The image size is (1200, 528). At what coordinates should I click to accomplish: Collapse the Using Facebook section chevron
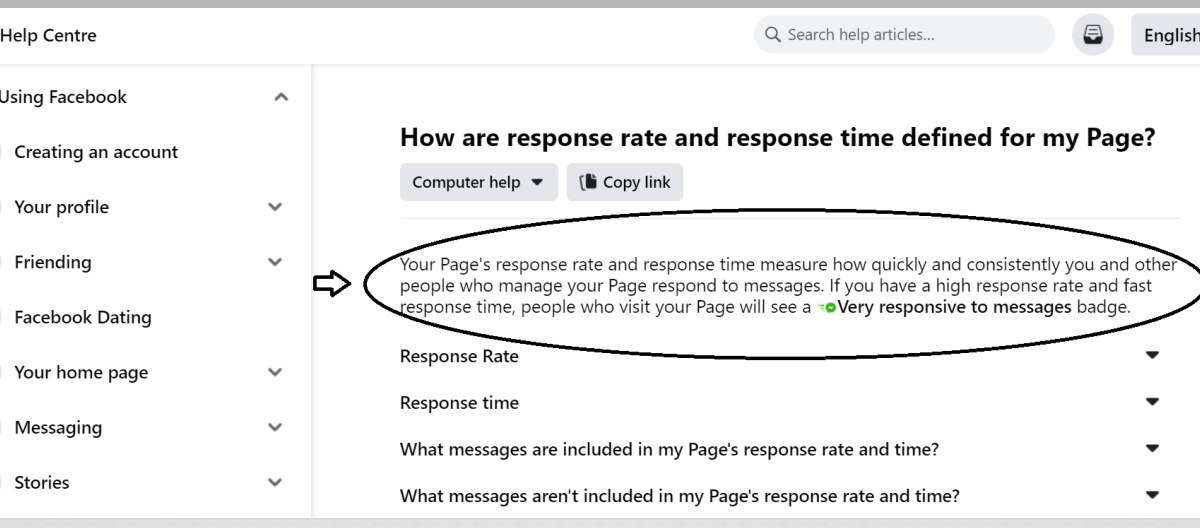tap(281, 97)
